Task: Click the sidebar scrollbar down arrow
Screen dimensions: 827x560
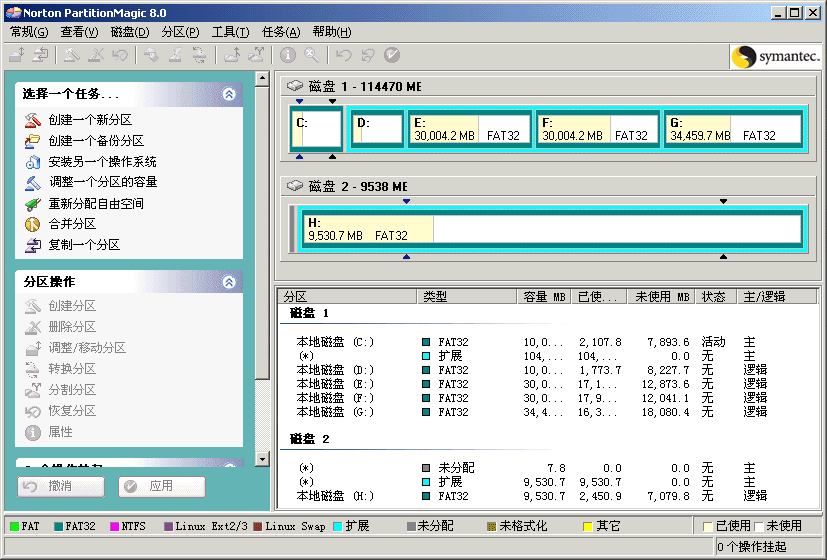Action: click(262, 459)
